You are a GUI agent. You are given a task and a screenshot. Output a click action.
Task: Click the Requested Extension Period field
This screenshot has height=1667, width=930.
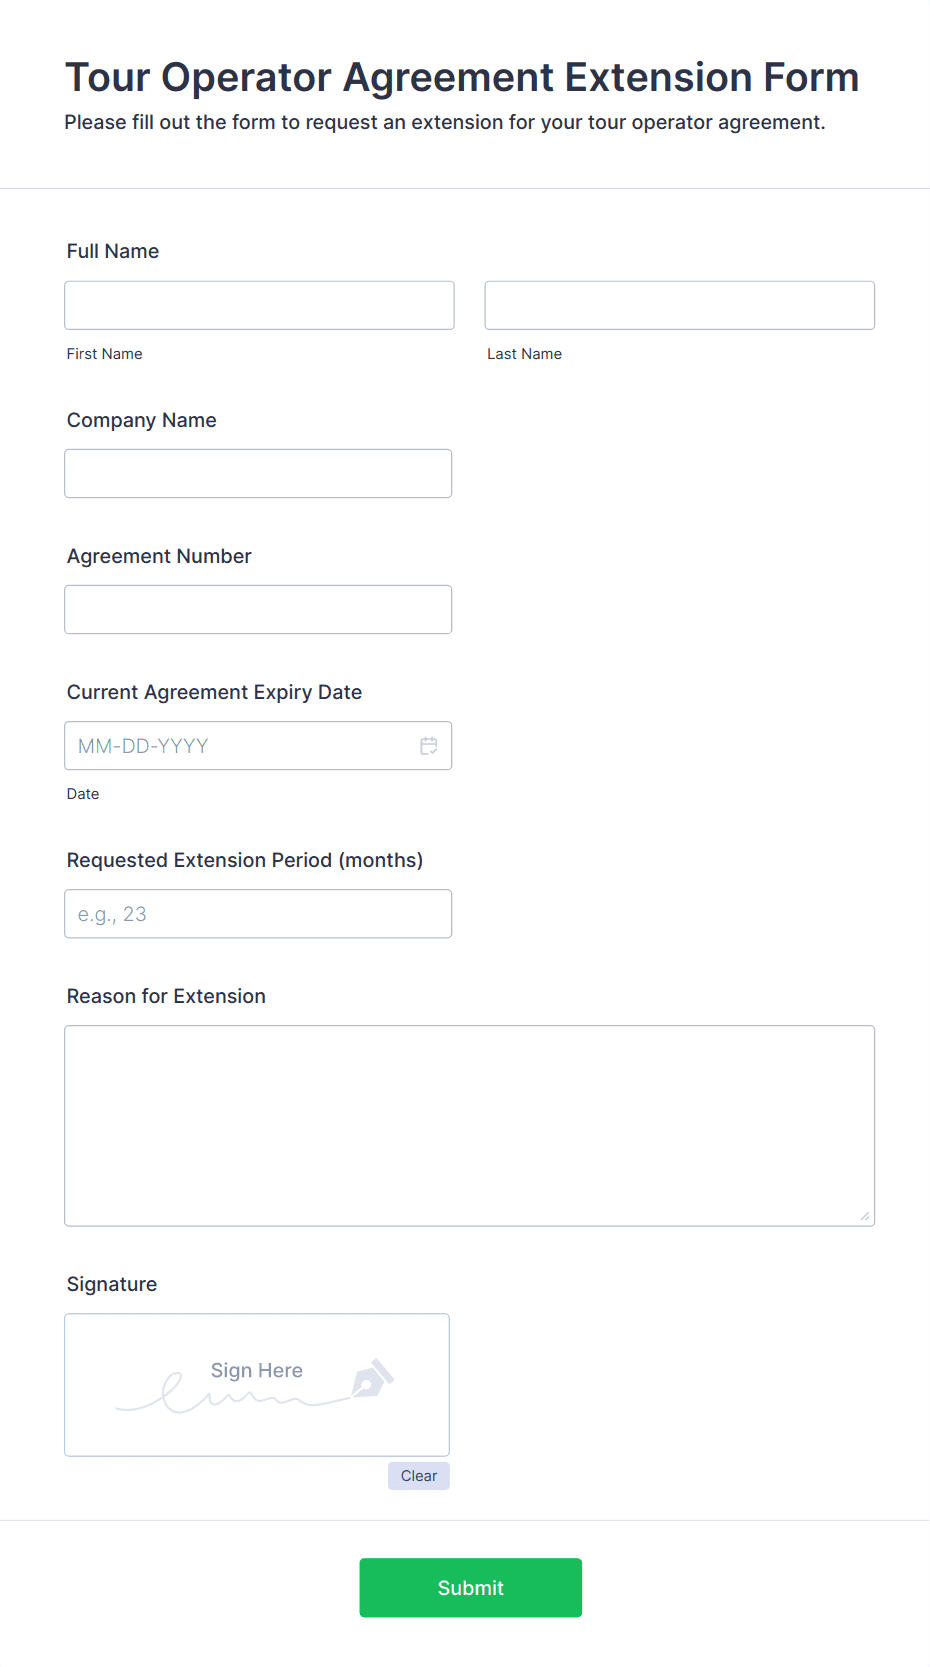258,913
